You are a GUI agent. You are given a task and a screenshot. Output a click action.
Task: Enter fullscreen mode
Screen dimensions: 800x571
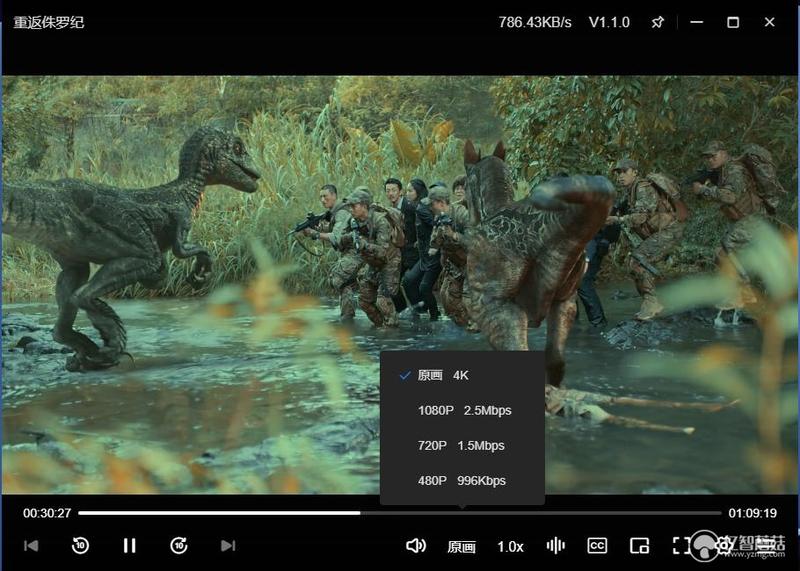[x=681, y=546]
